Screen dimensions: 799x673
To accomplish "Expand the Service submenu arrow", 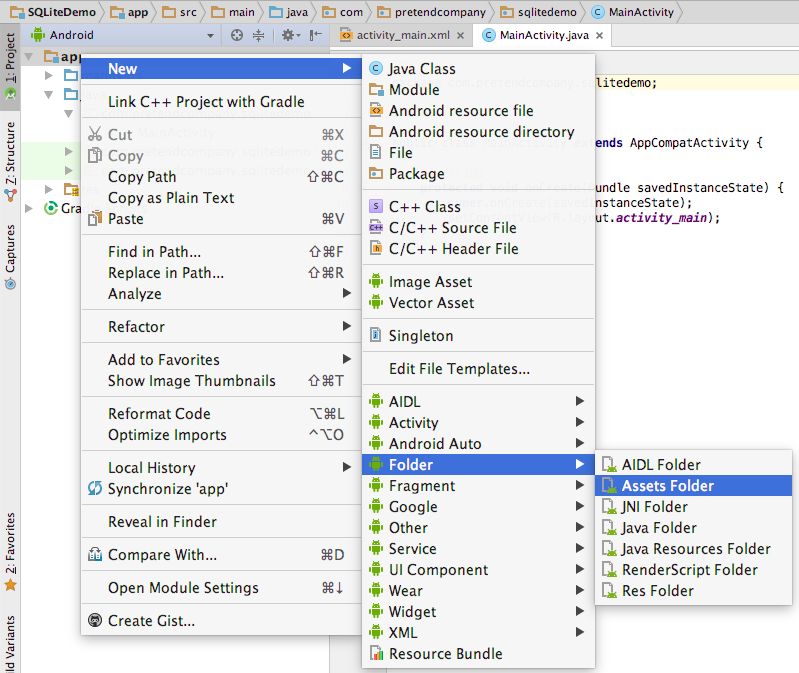I will [579, 548].
